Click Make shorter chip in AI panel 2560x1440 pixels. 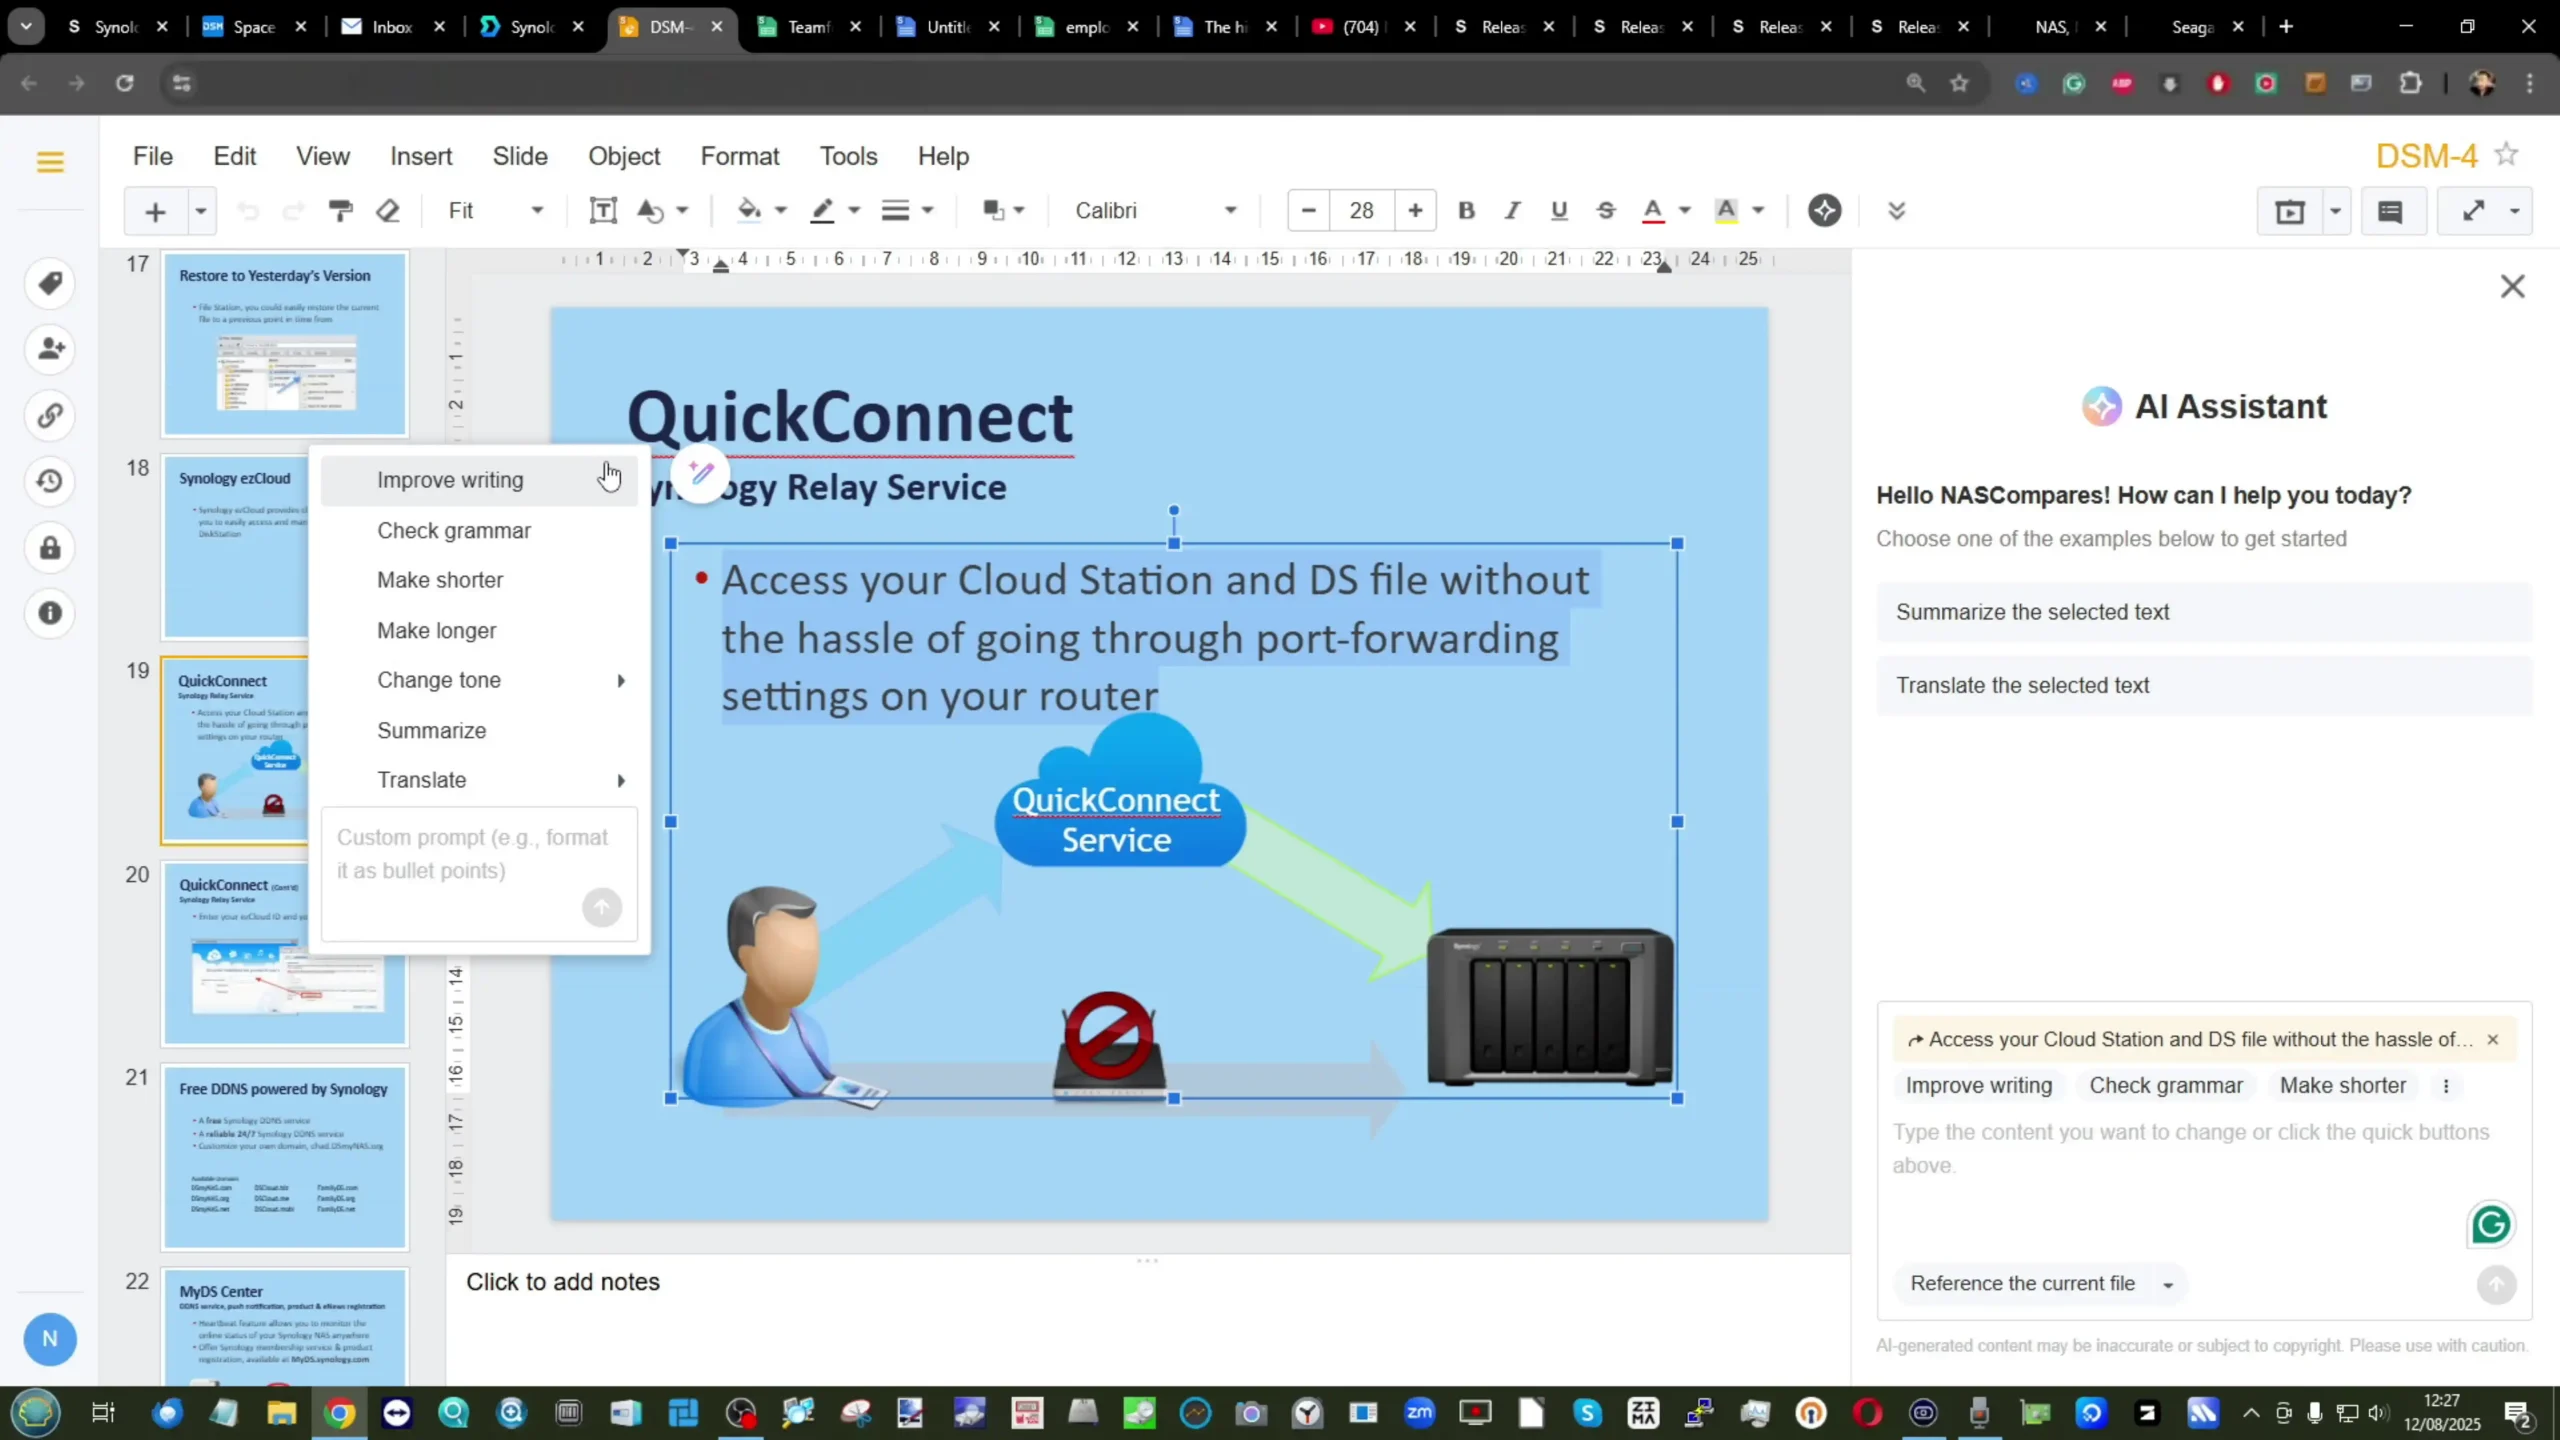[x=2342, y=1085]
